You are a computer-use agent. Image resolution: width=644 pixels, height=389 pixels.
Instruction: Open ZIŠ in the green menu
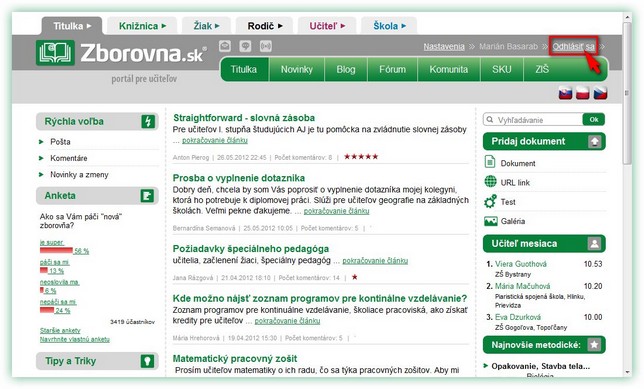pyautogui.click(x=542, y=69)
